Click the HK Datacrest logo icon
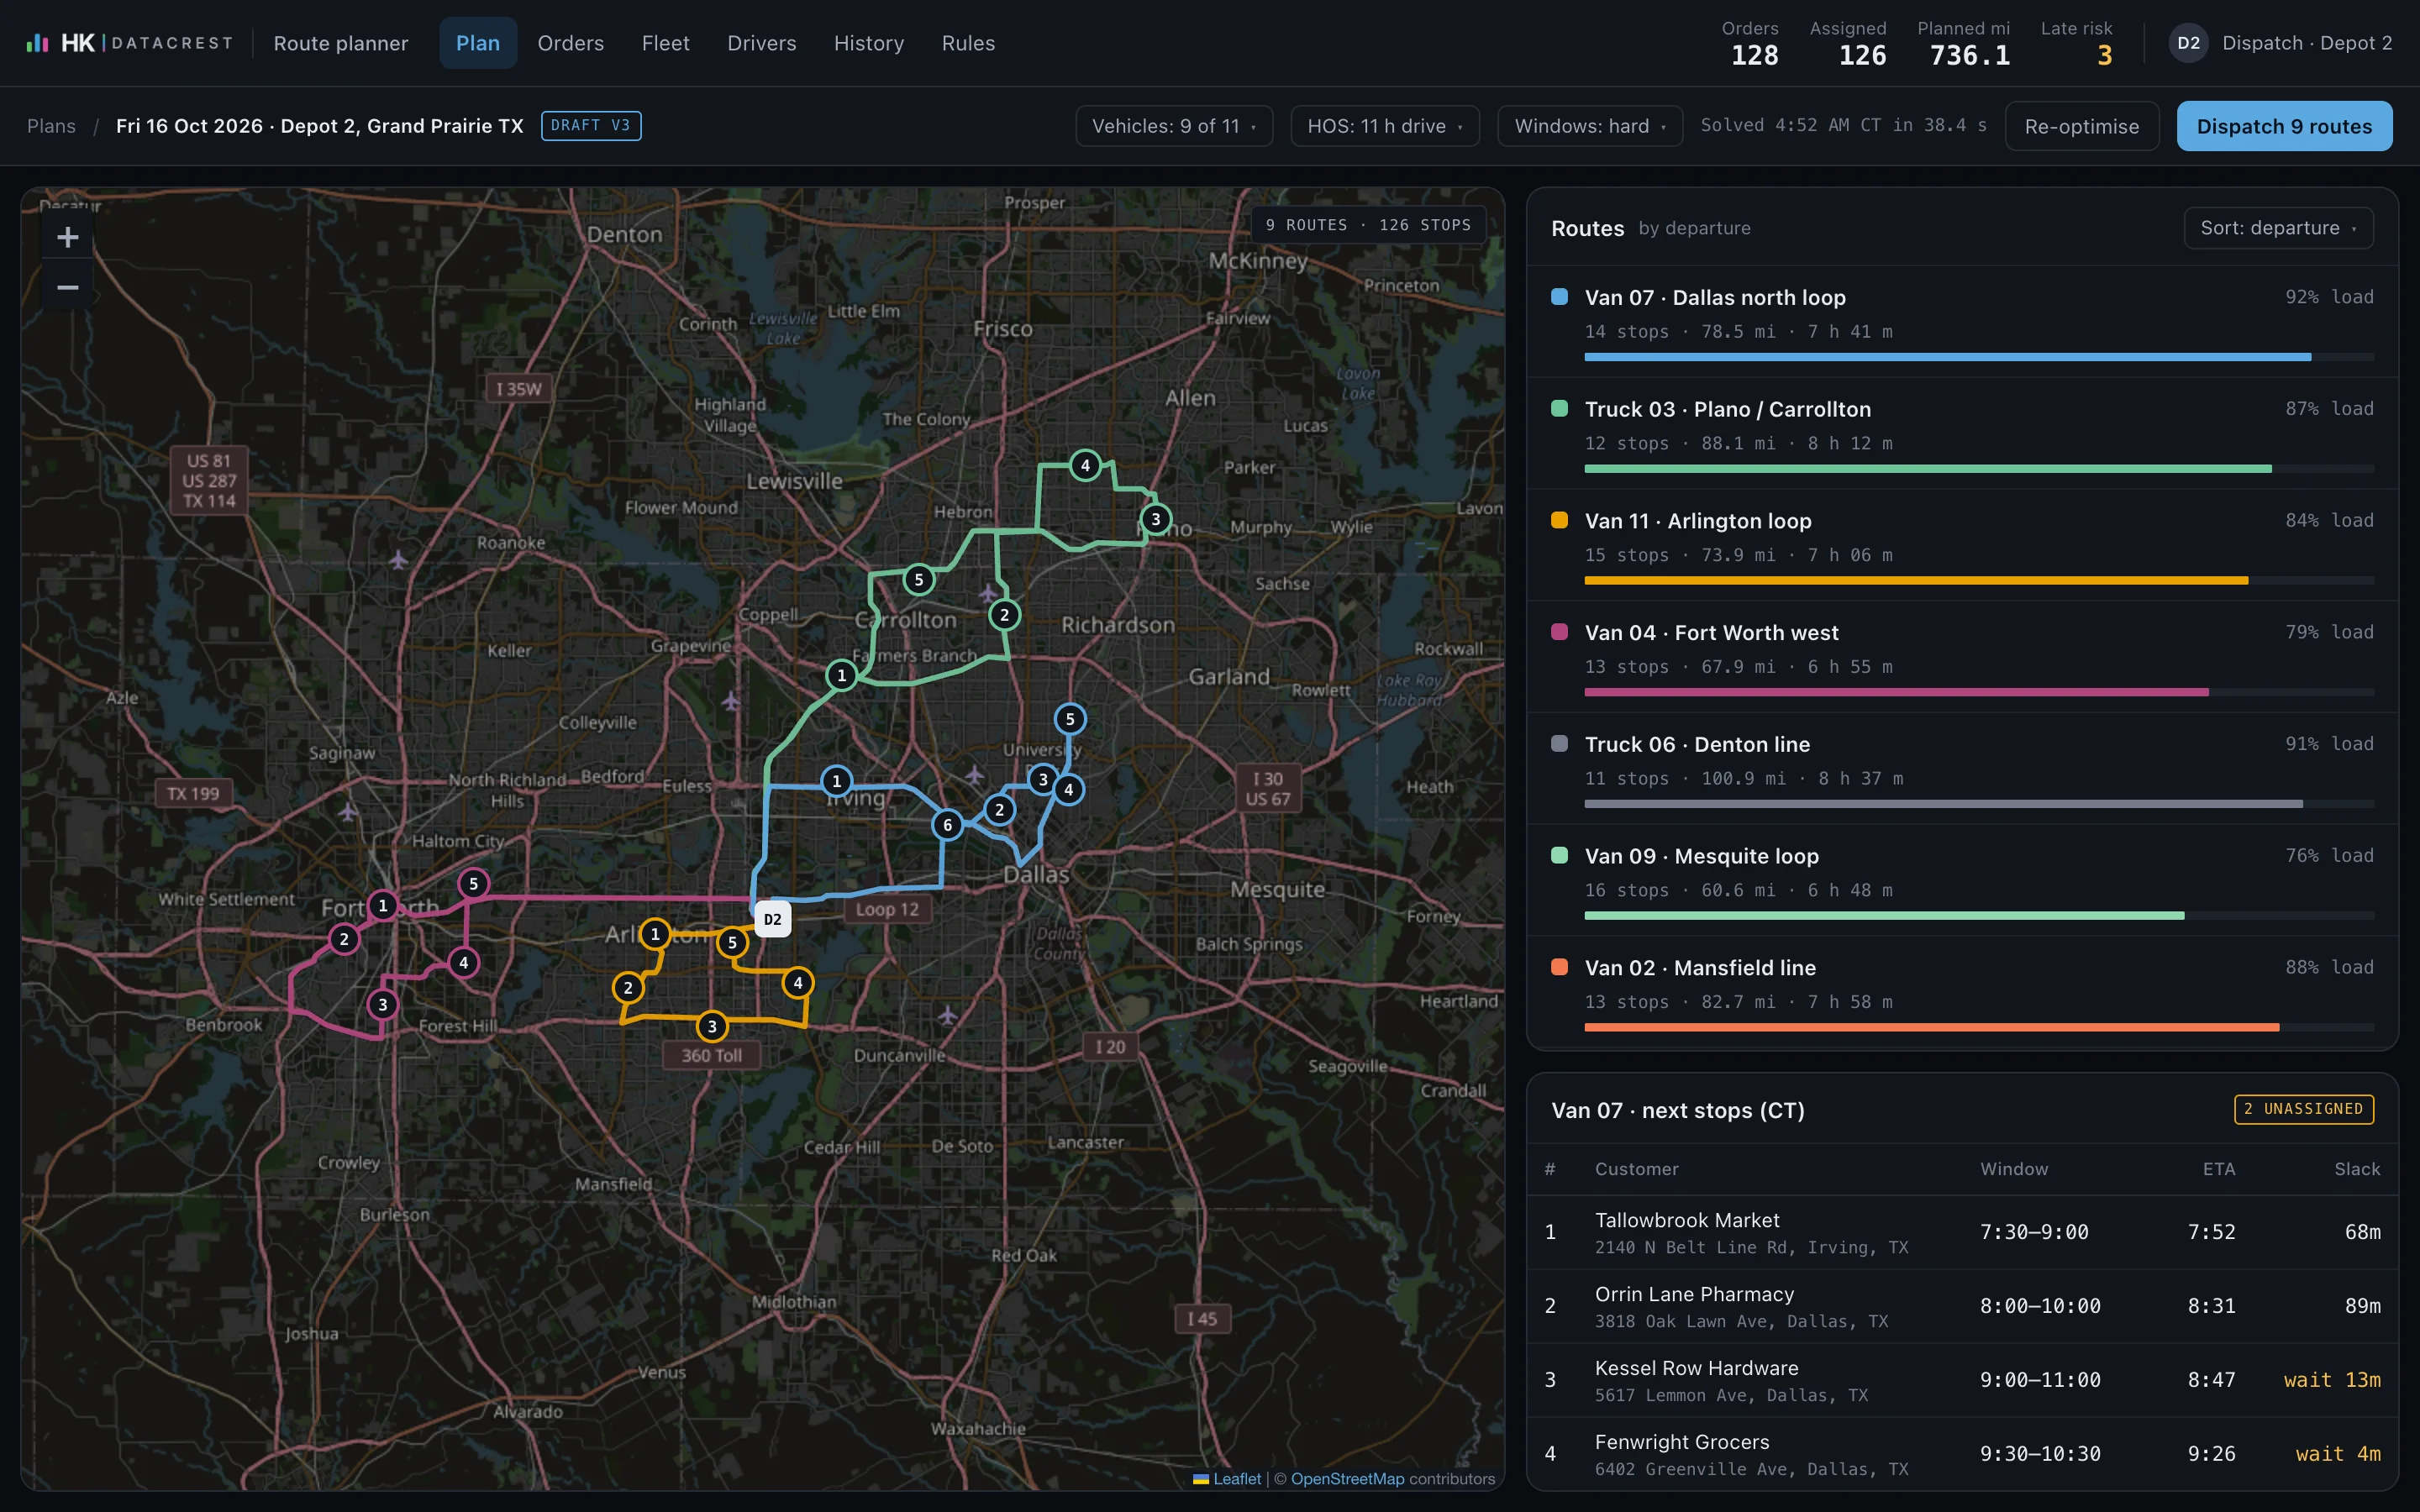 [37, 43]
